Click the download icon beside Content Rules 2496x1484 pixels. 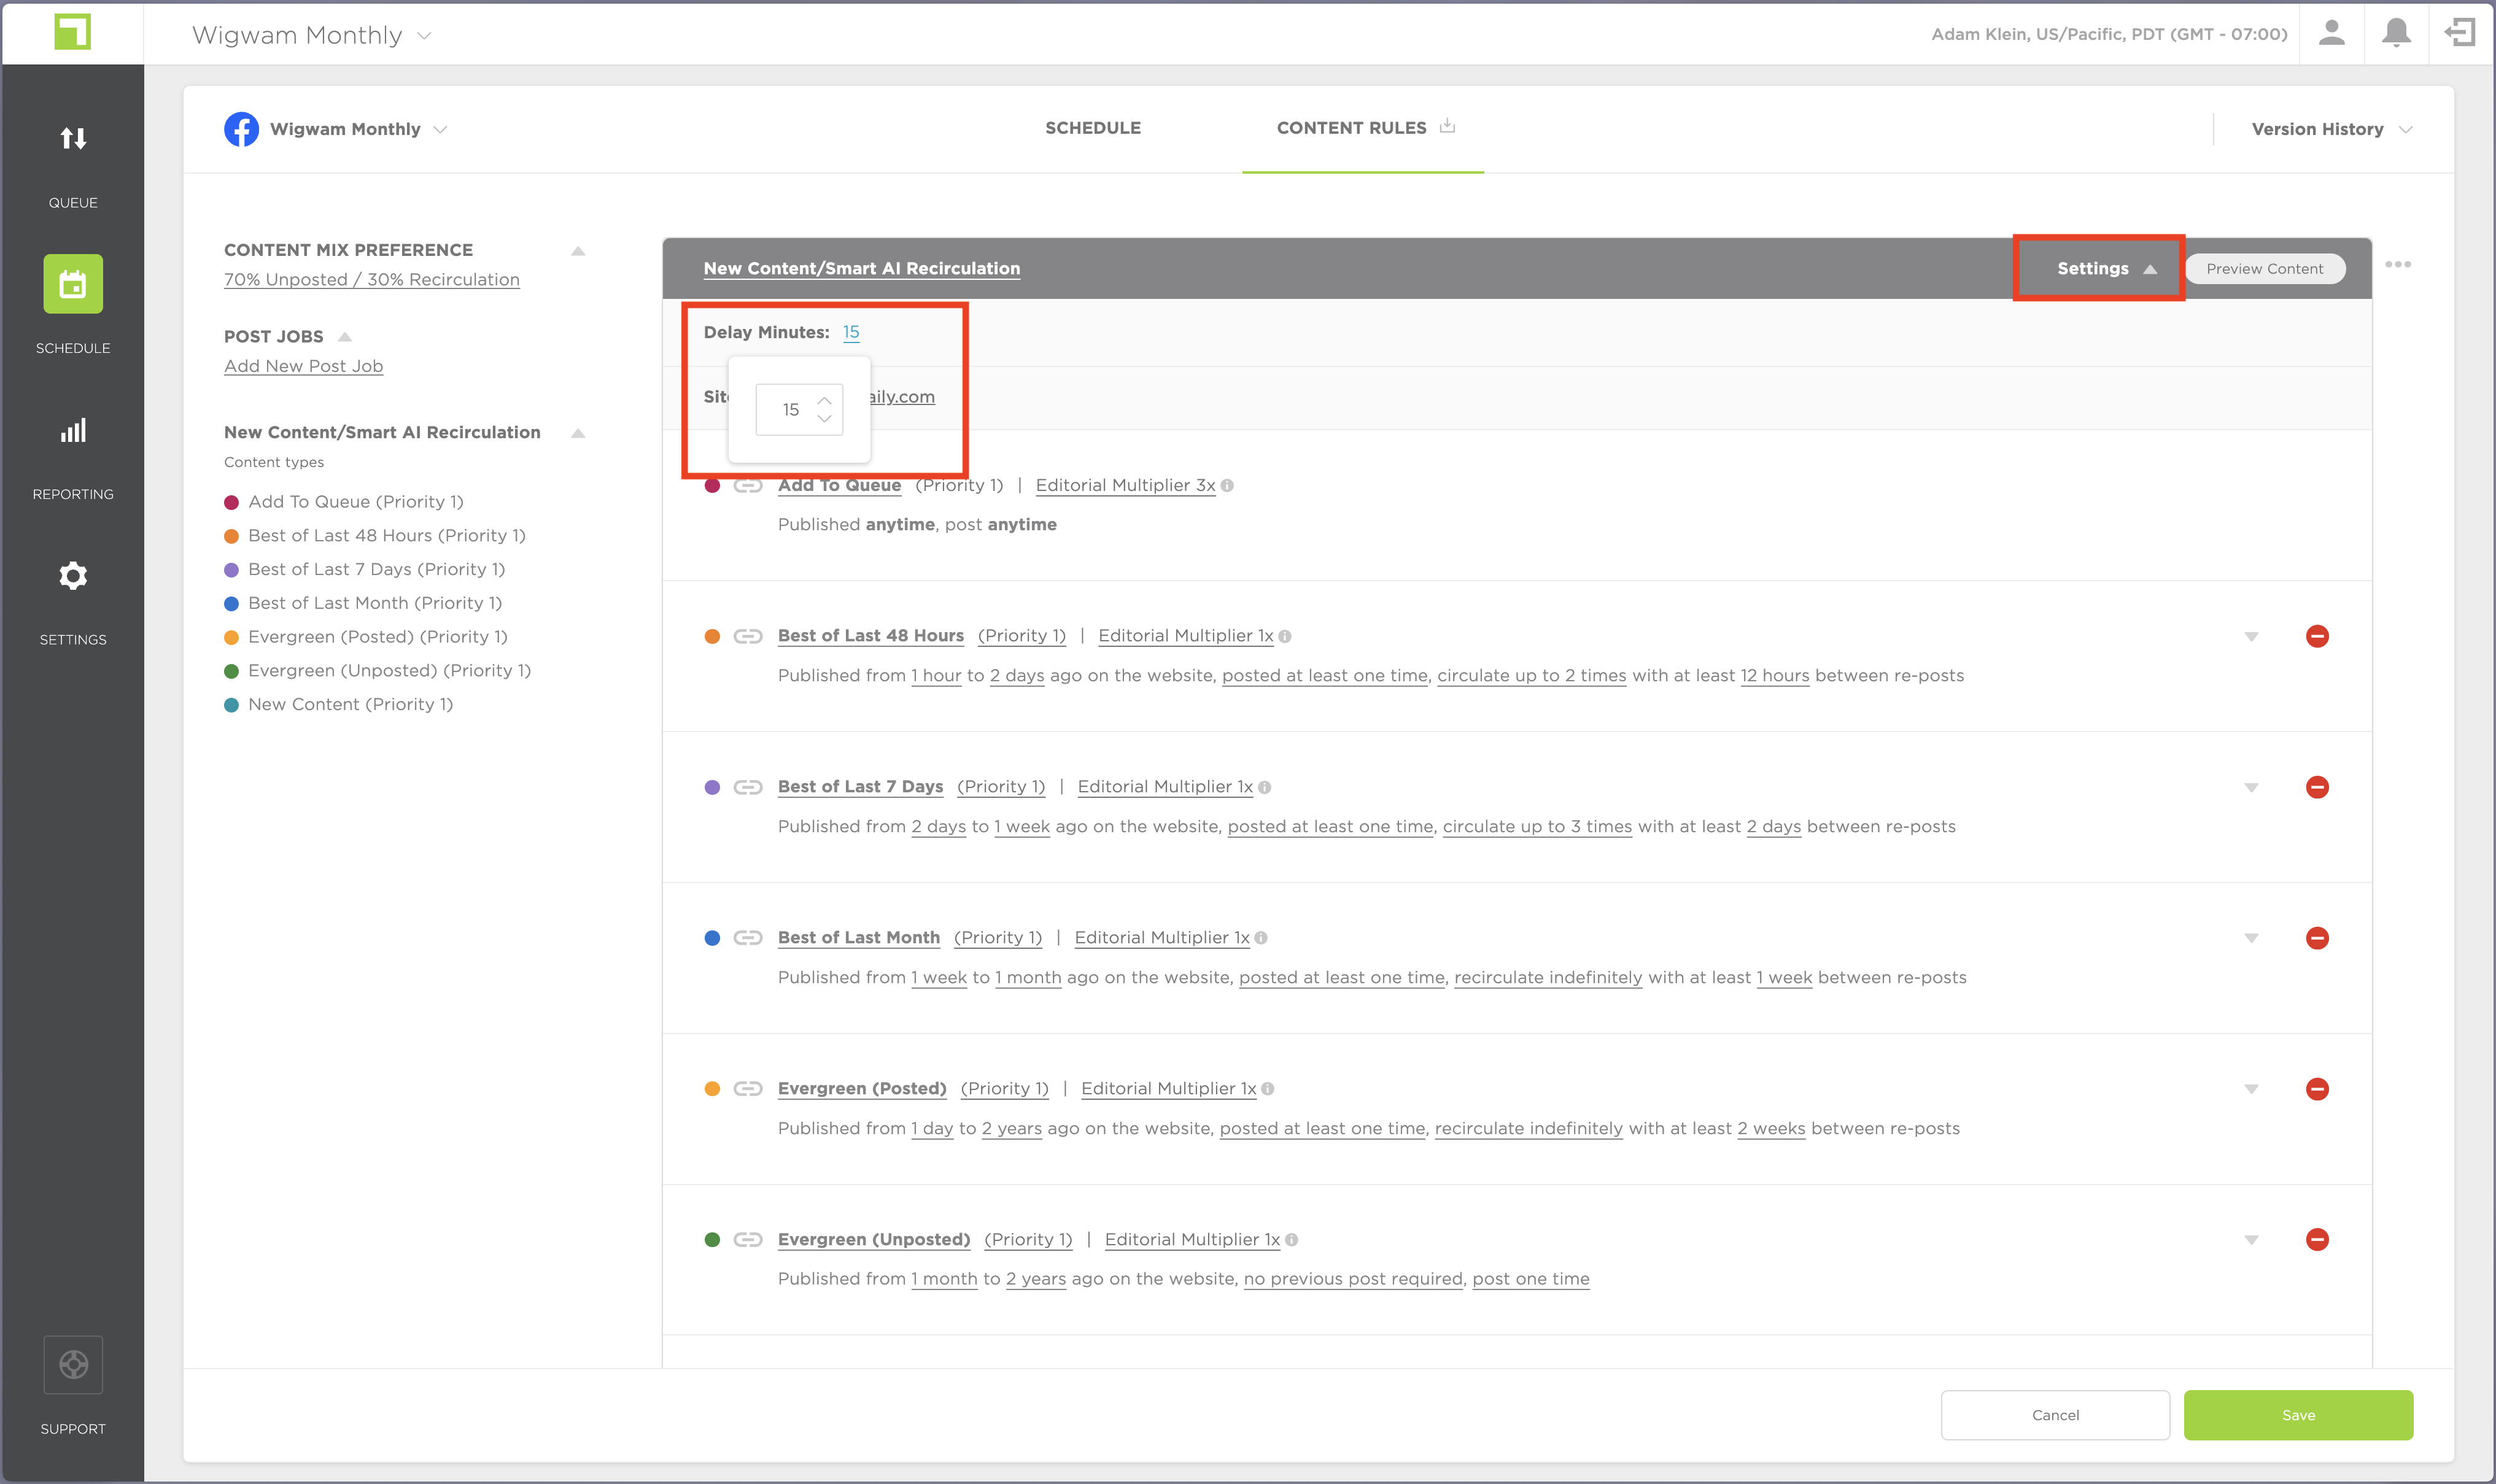pos(1447,126)
